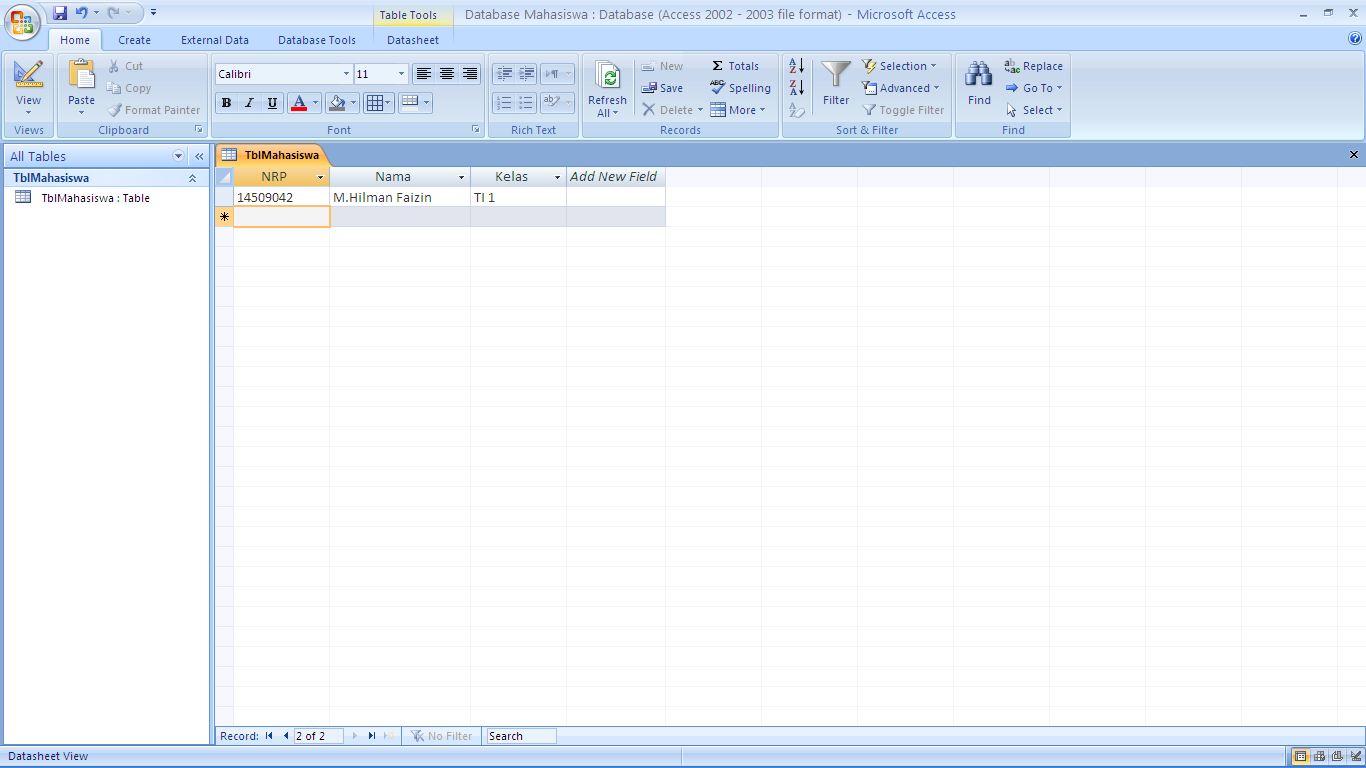Open Nama column filter dropdown arrow

(462, 177)
